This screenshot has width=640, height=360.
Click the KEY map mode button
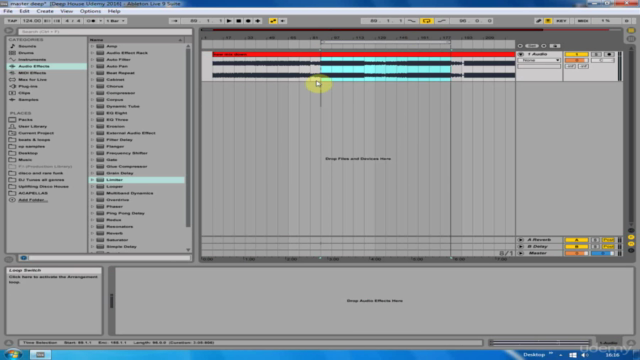[x=561, y=21]
